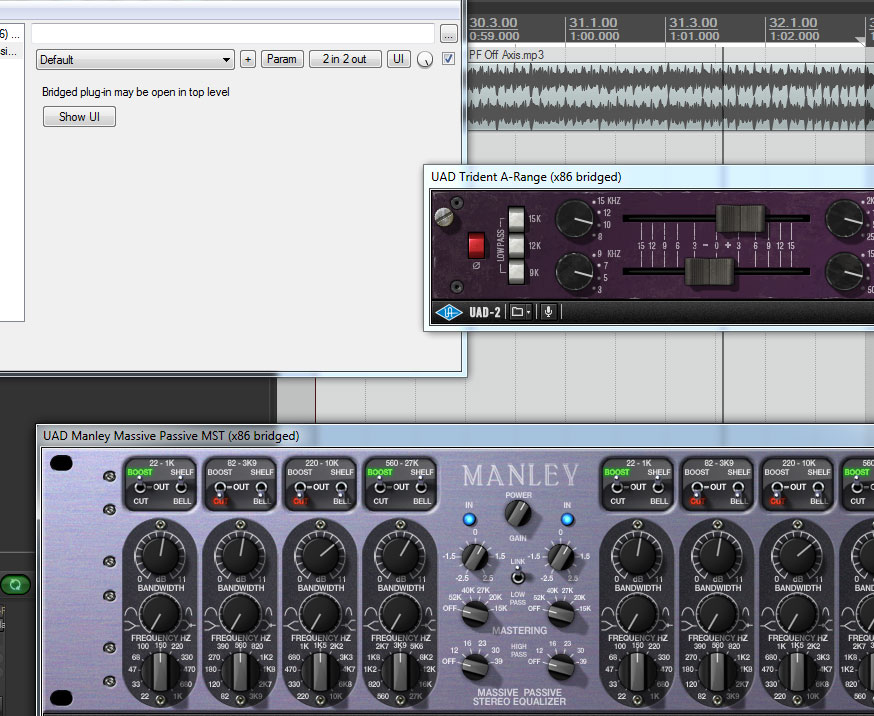Click the 30.3.00 timeline ruler mark
This screenshot has height=716, width=874.
point(493,23)
